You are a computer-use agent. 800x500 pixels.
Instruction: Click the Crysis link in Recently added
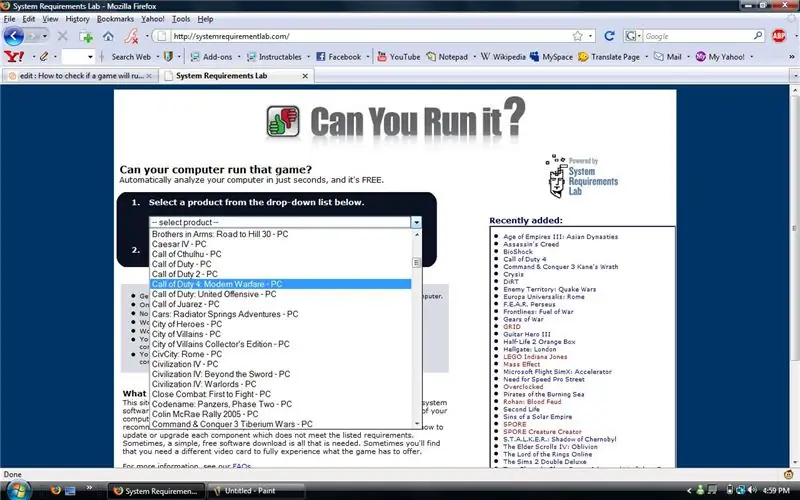(x=513, y=274)
